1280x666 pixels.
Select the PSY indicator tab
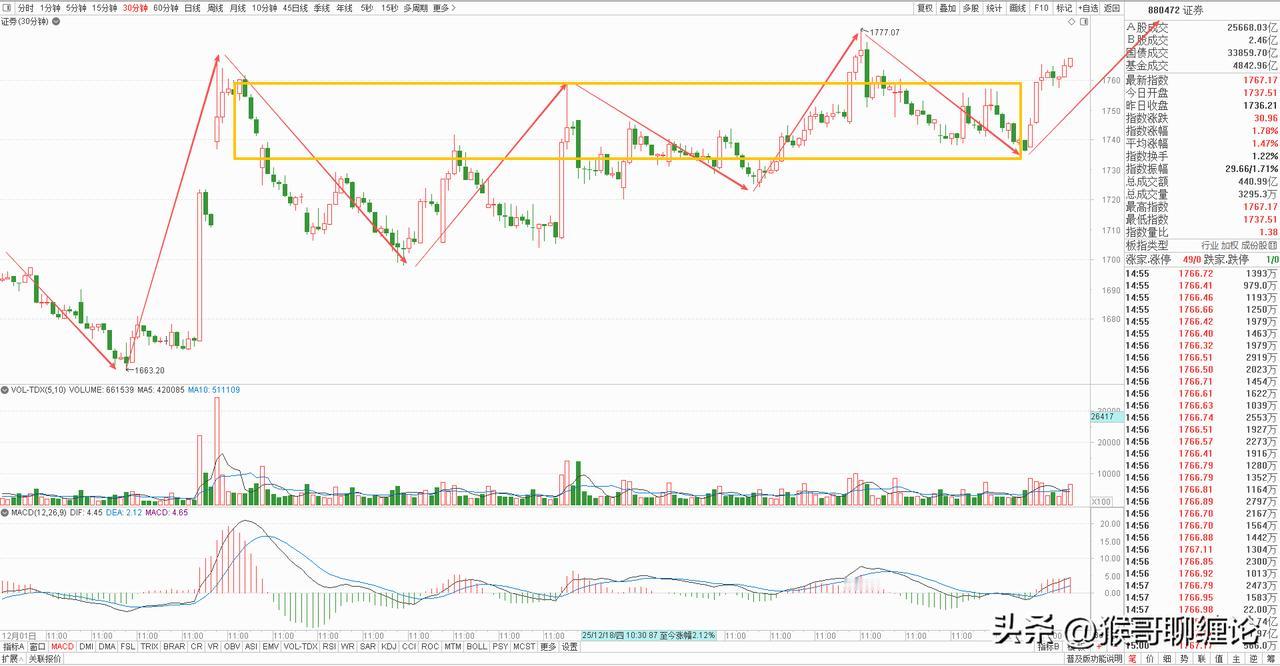point(500,647)
